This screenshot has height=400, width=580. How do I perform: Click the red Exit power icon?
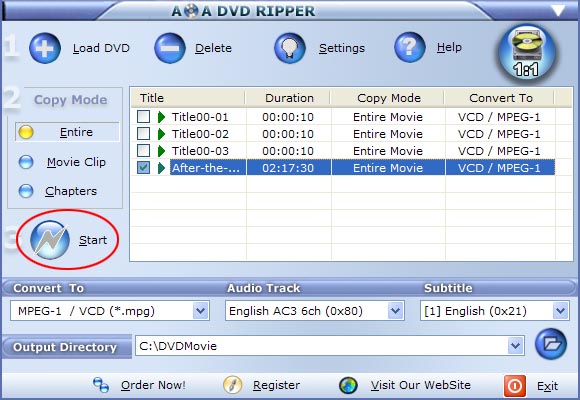click(x=515, y=386)
